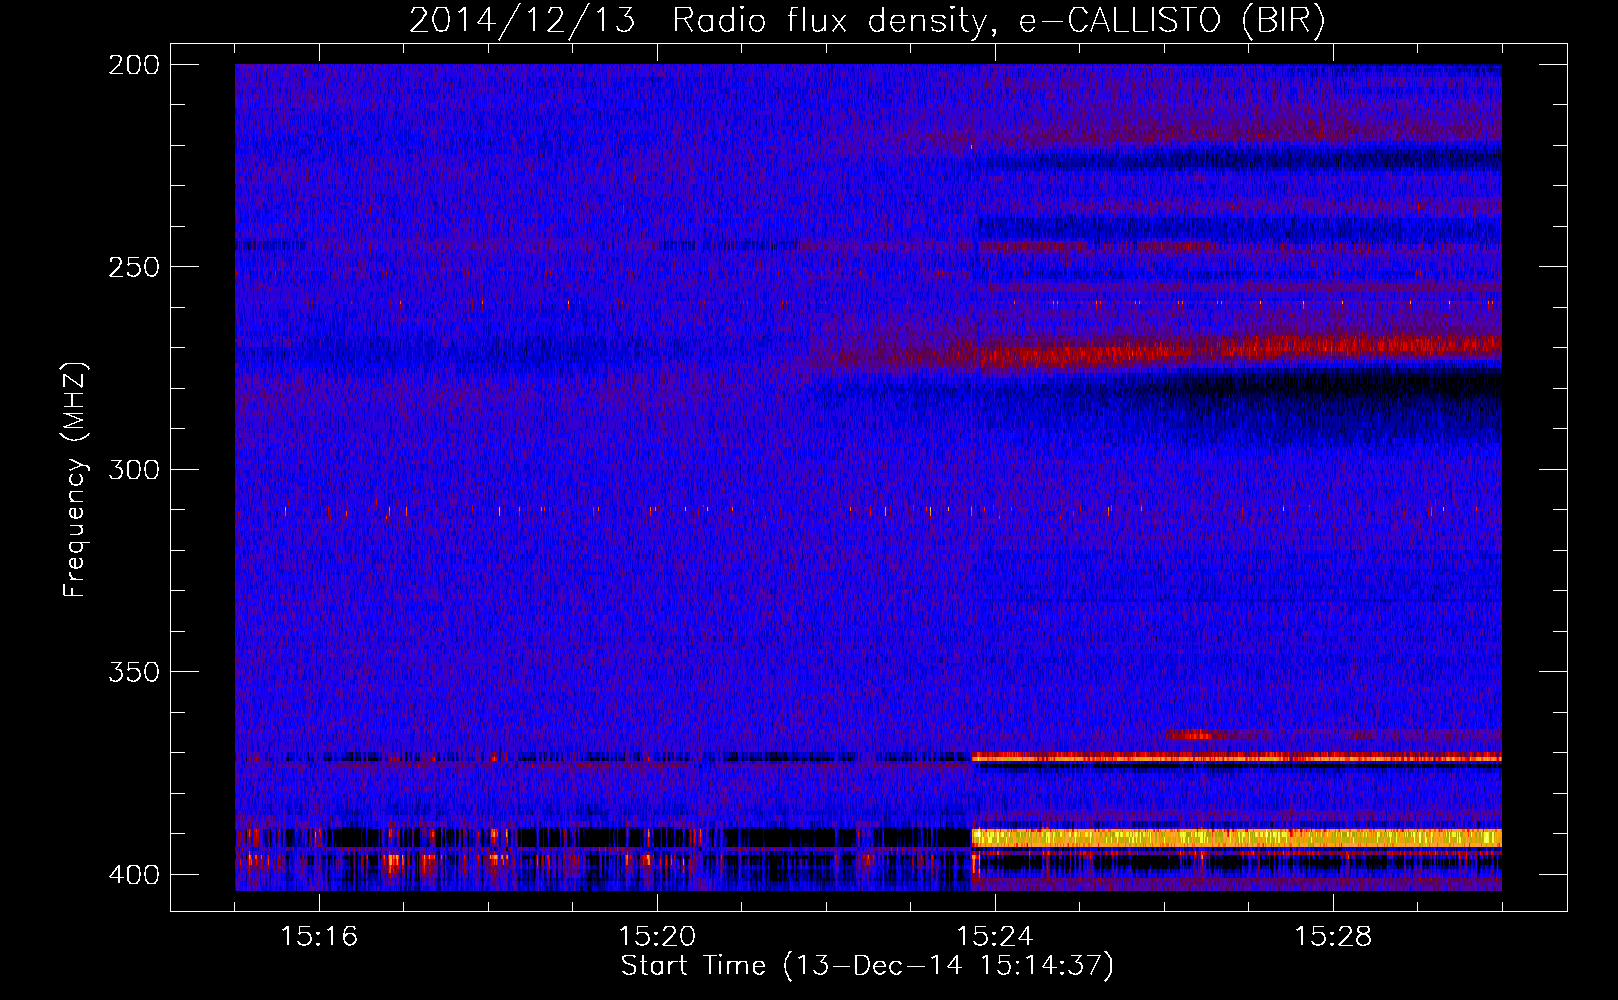Screen dimensions: 1618x1000
Task: Click the plot title '2014/12/13 Radio flux density, e-CALLISTO (BIR)'
Action: (x=867, y=20)
